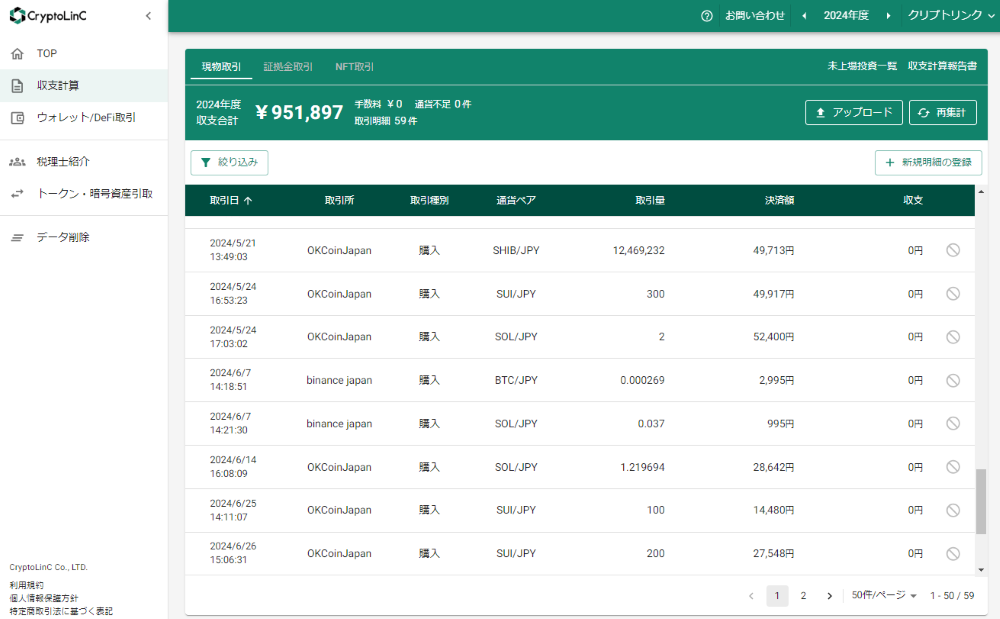
Task: Go to the previous page arrow in pagination
Action: [x=751, y=596]
